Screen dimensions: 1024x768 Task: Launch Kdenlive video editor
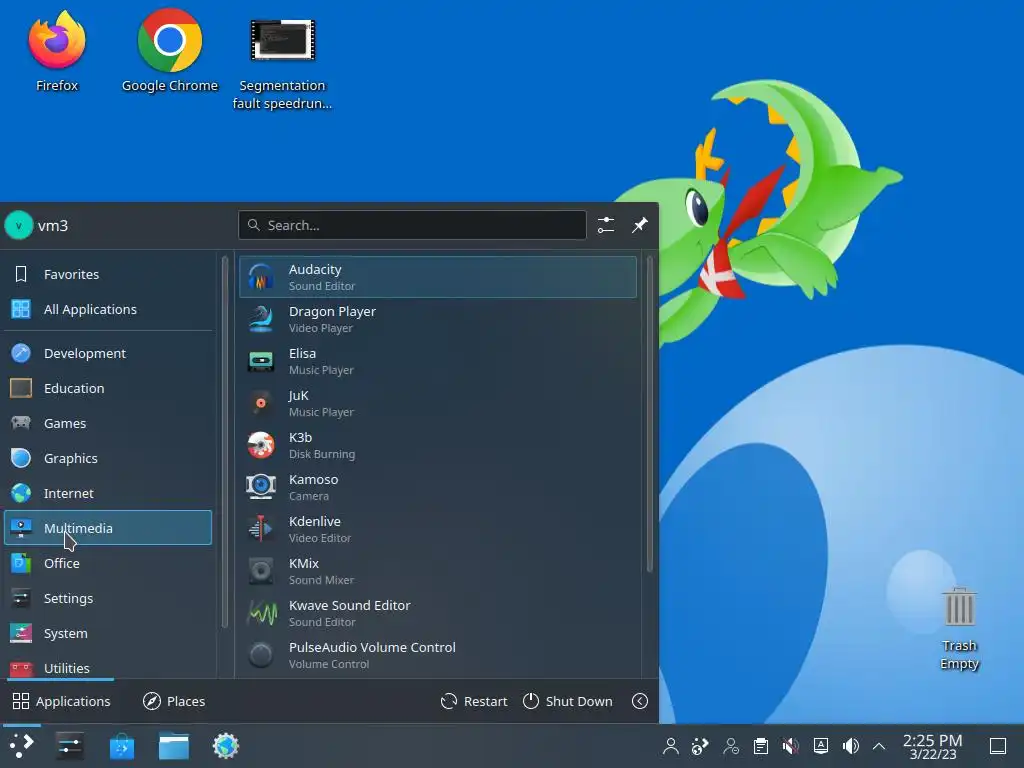coord(438,529)
